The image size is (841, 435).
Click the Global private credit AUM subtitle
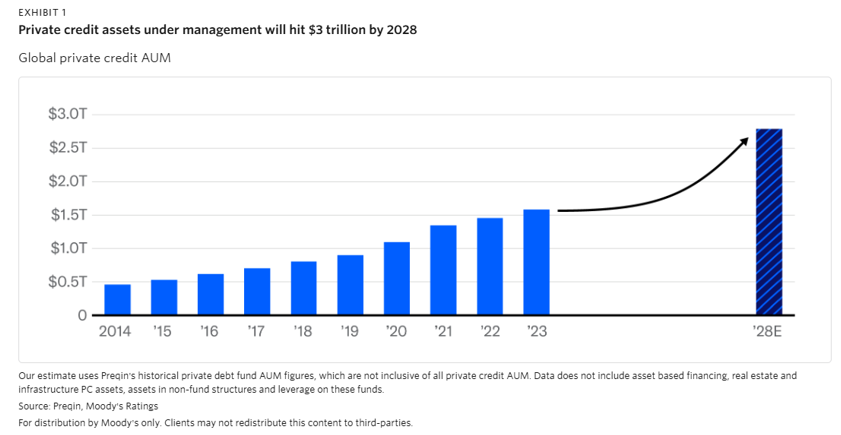(x=94, y=58)
